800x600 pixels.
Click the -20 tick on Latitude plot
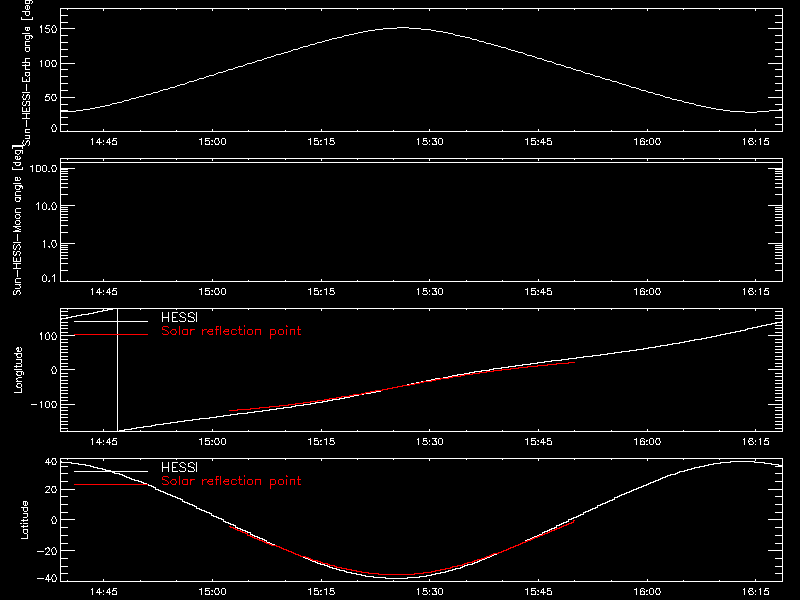tap(47, 551)
